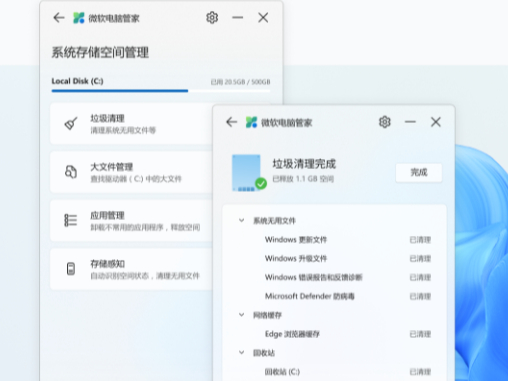
Task: Click the Local Disk (C:) usage bar
Action: coord(161,91)
